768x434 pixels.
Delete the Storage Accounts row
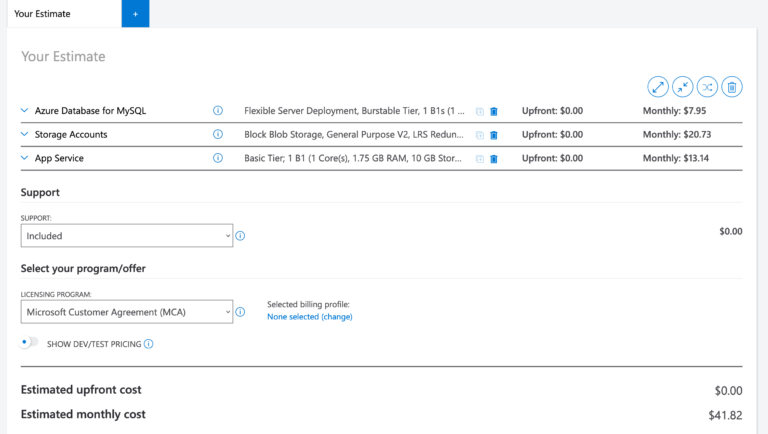pos(494,135)
